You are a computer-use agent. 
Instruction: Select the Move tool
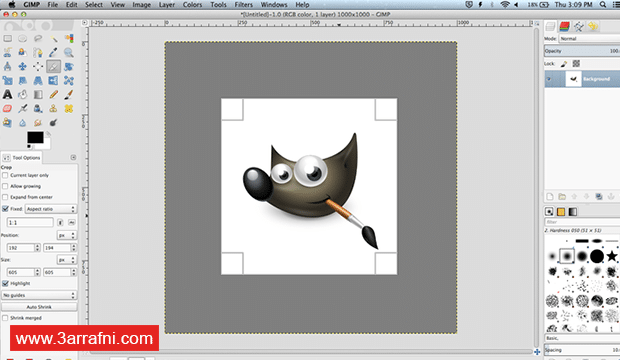pyautogui.click(x=23, y=66)
